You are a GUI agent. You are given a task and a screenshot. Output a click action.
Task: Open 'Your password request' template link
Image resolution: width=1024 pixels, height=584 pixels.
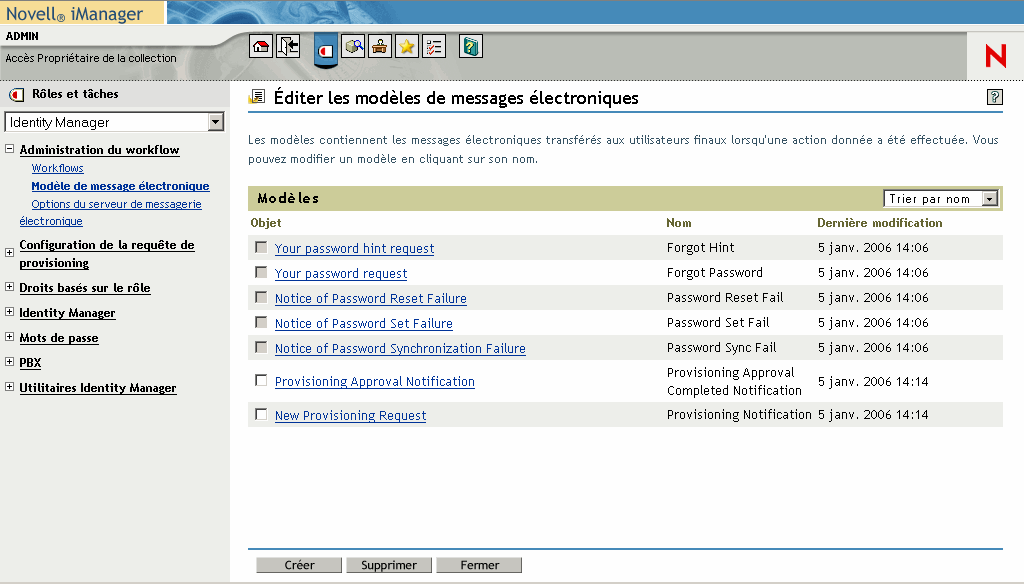[341, 273]
